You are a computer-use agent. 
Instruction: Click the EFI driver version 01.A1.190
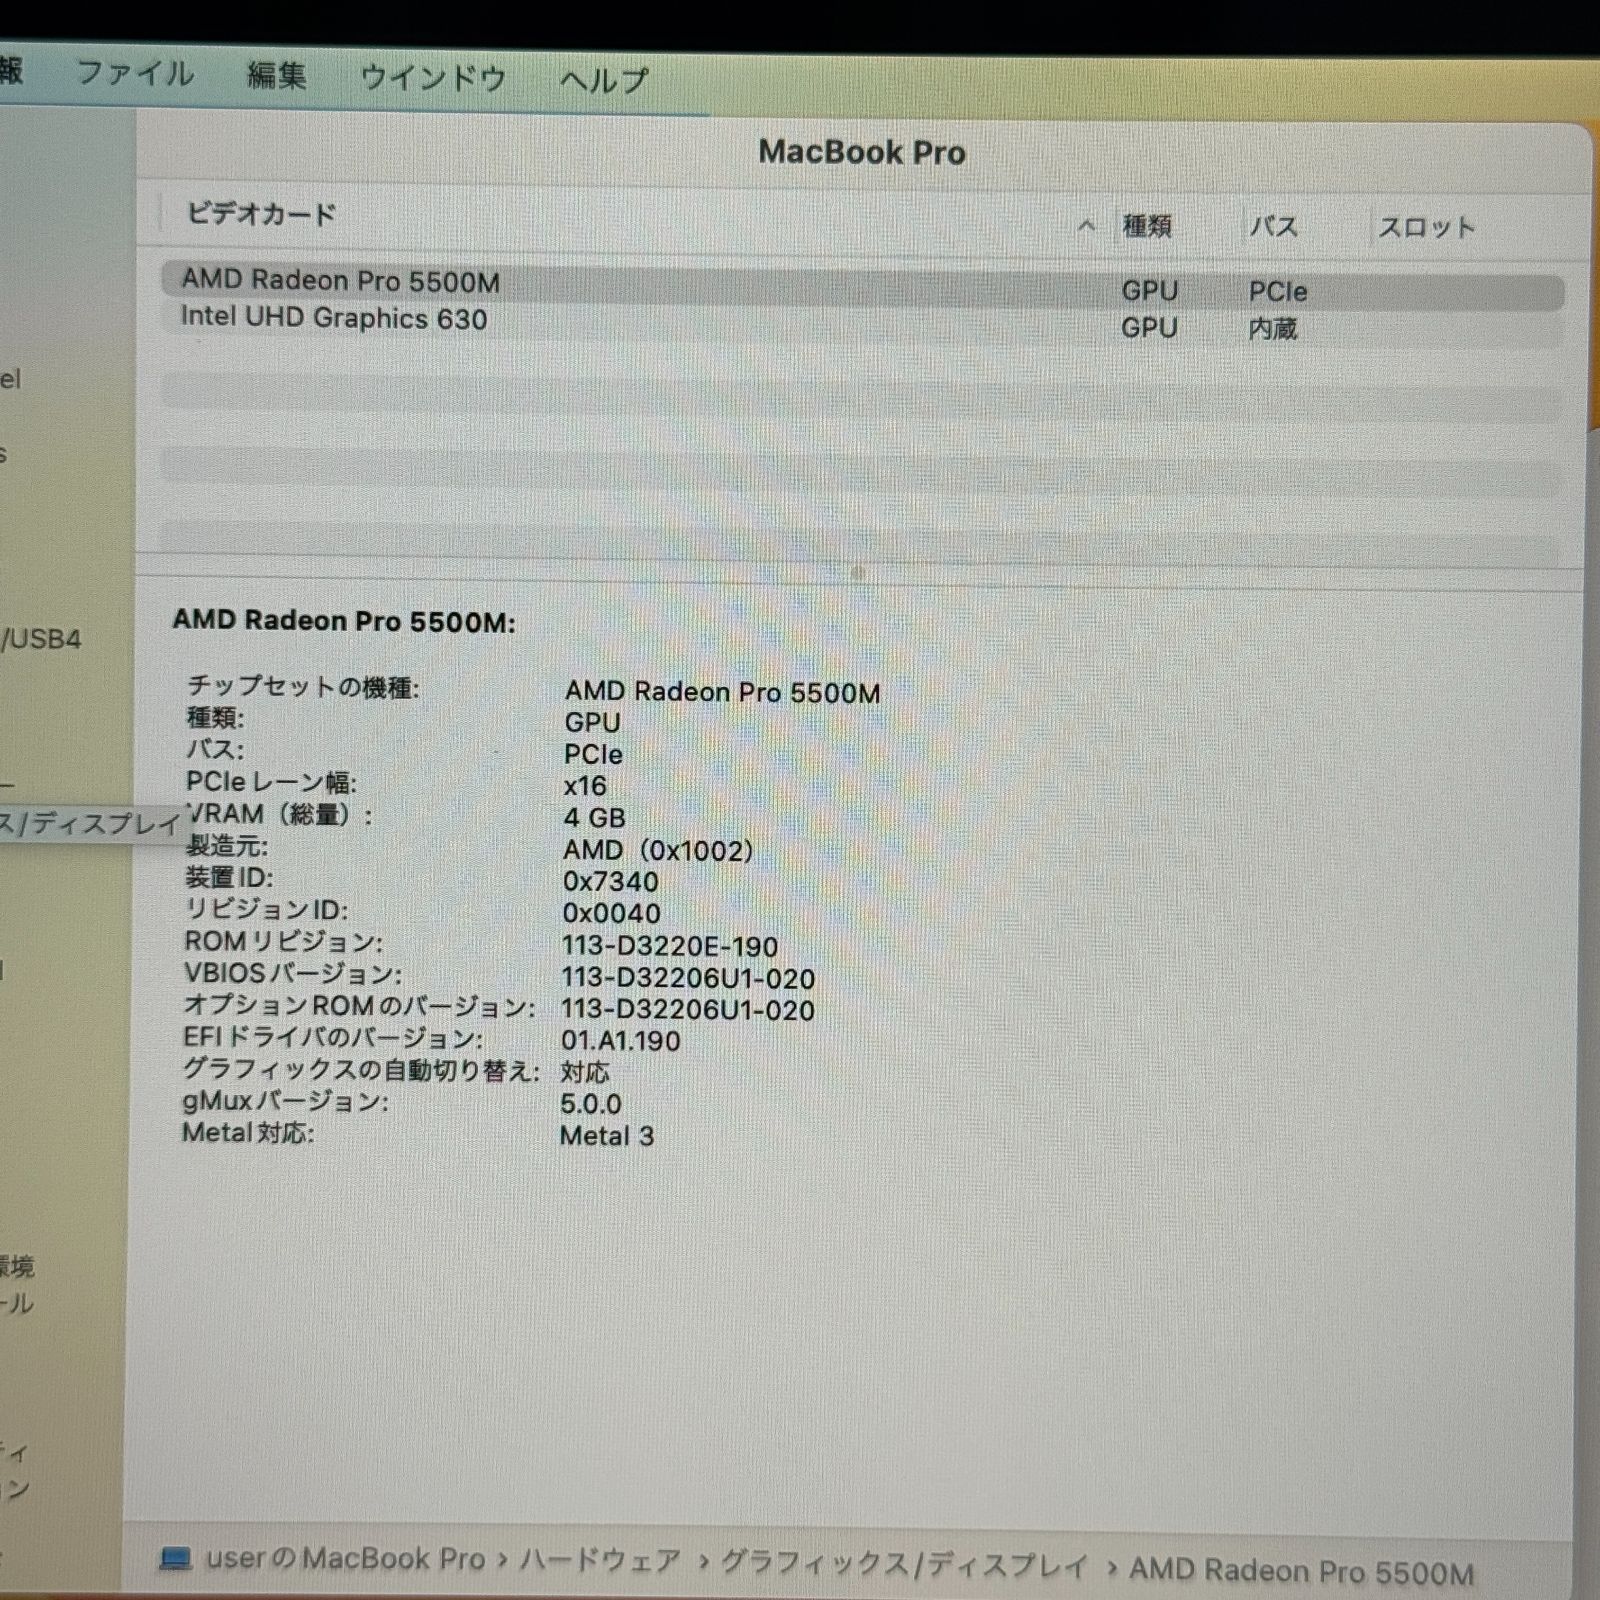pos(620,1041)
